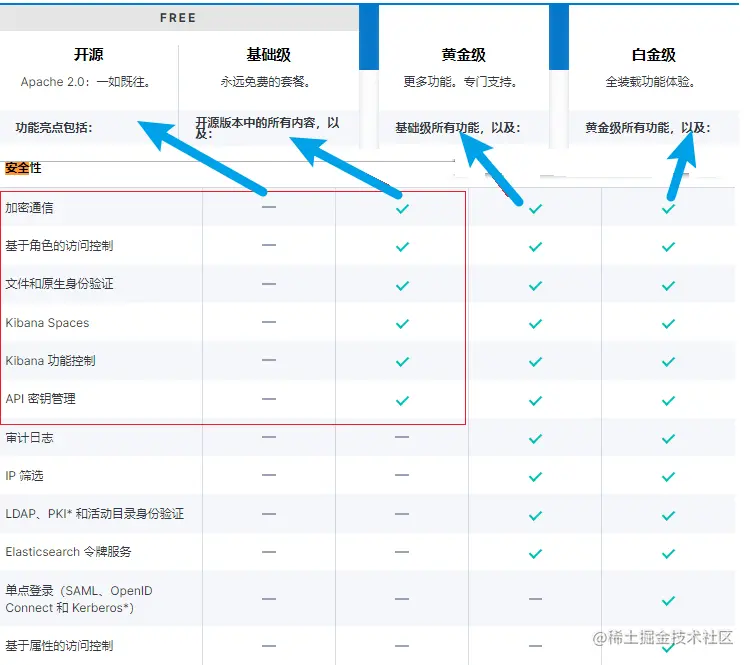Click the 基础级 checkmark for 加密通信

[402, 209]
